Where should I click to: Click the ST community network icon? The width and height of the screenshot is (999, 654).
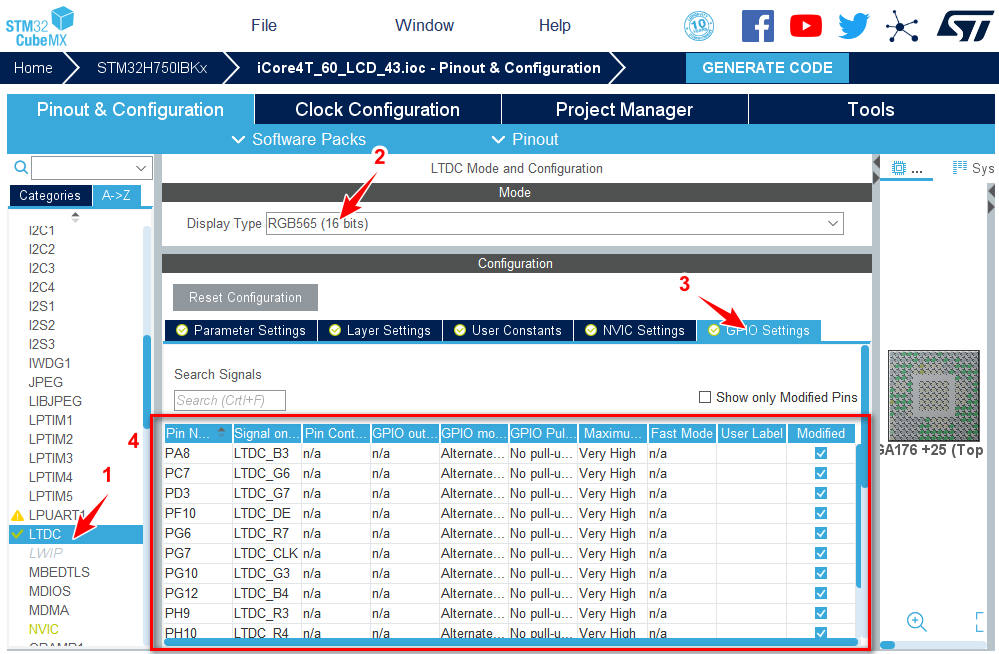point(902,26)
